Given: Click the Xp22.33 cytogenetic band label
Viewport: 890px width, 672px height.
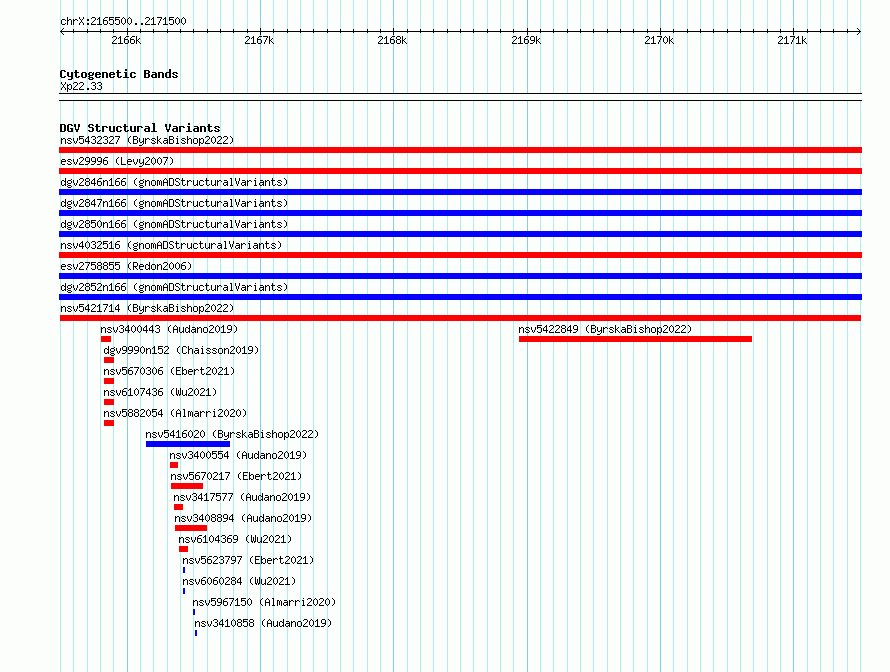Looking at the screenshot, I should [x=81, y=86].
